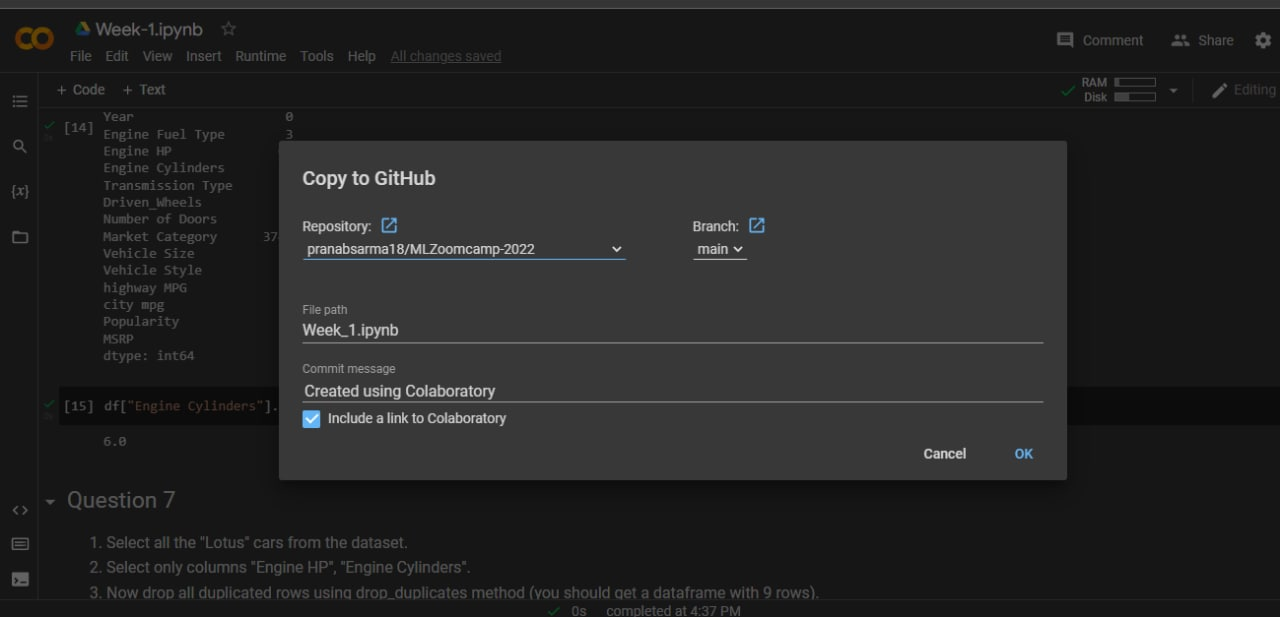This screenshot has width=1280, height=617.
Task: Open branch link in new tab
Action: point(757,226)
